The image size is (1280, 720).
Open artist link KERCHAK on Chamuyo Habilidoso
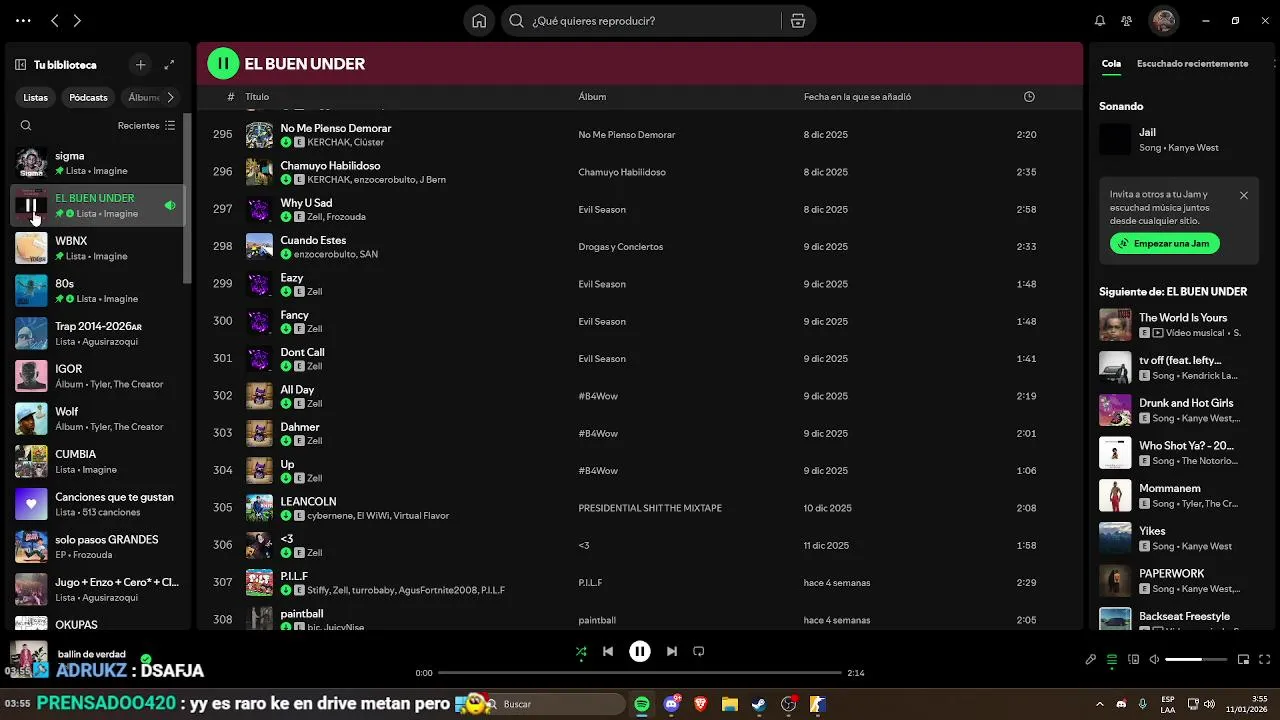(x=328, y=180)
